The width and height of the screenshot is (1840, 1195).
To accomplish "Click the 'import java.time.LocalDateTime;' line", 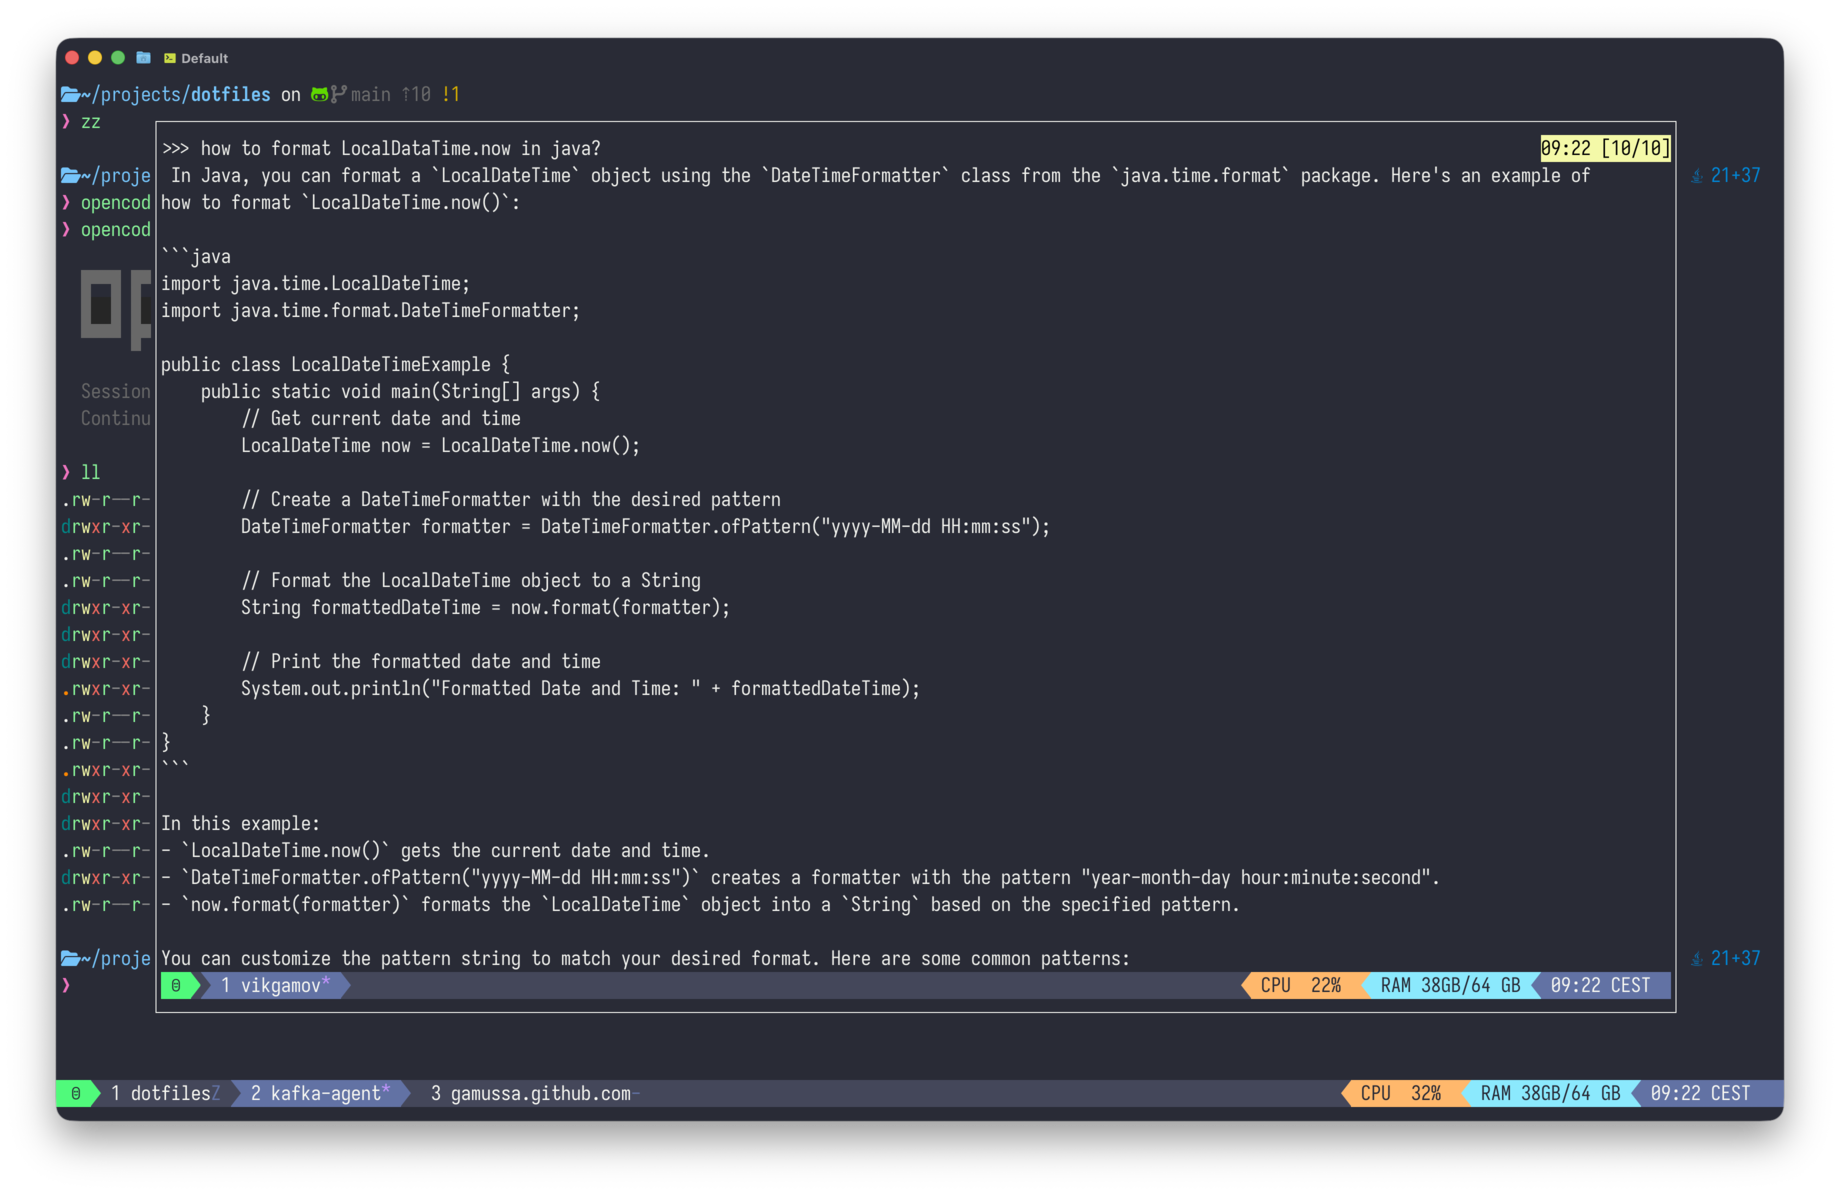I will tap(316, 283).
